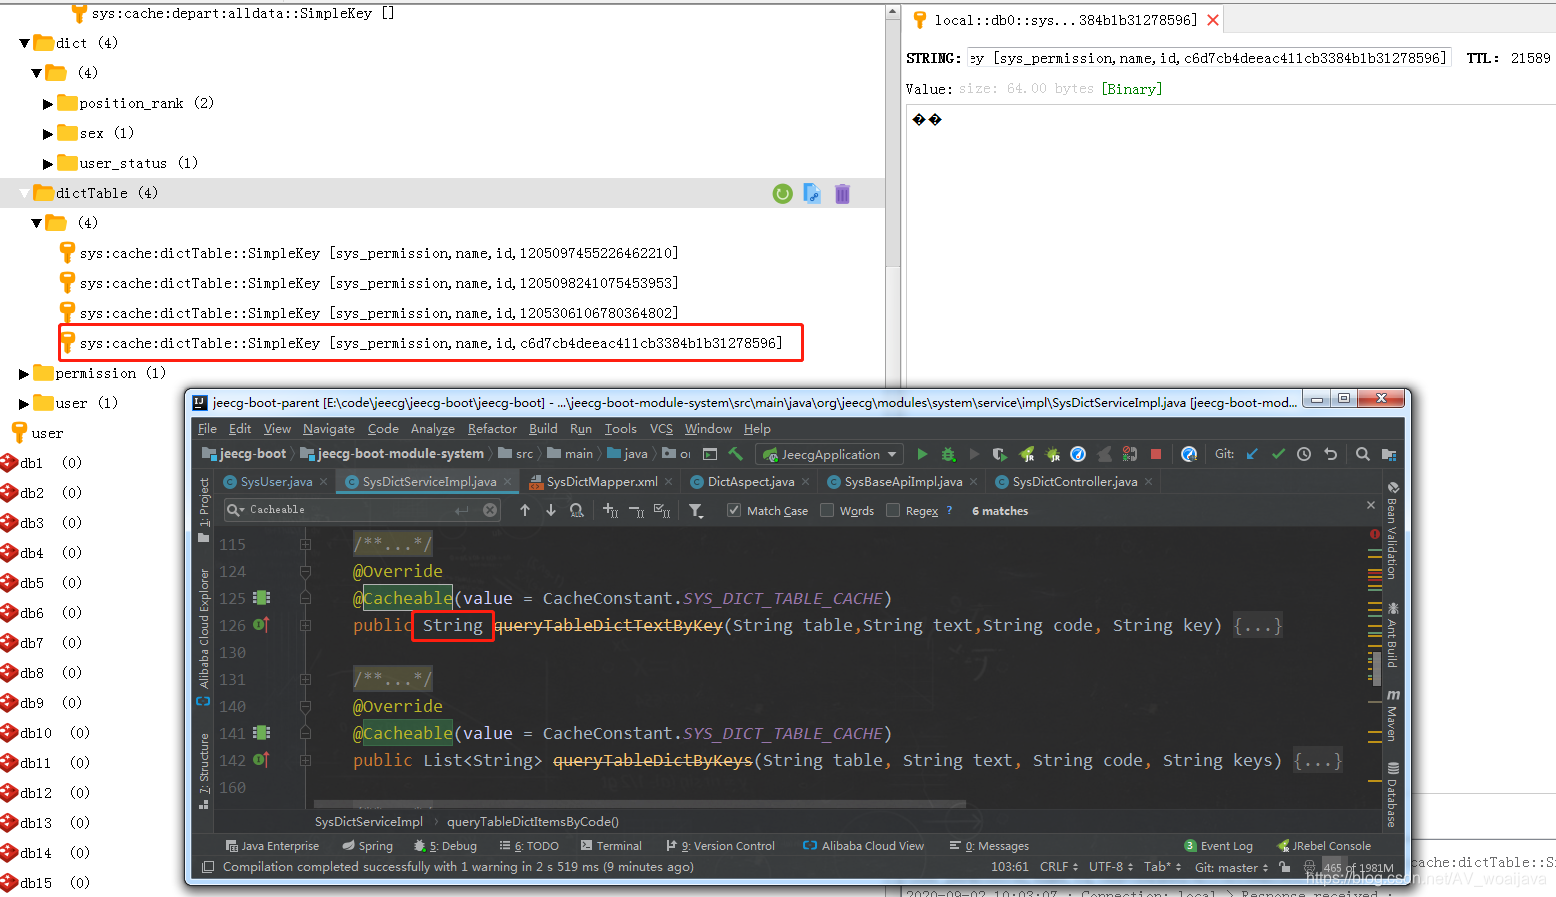Switch to DictAspect.java tab

click(751, 482)
